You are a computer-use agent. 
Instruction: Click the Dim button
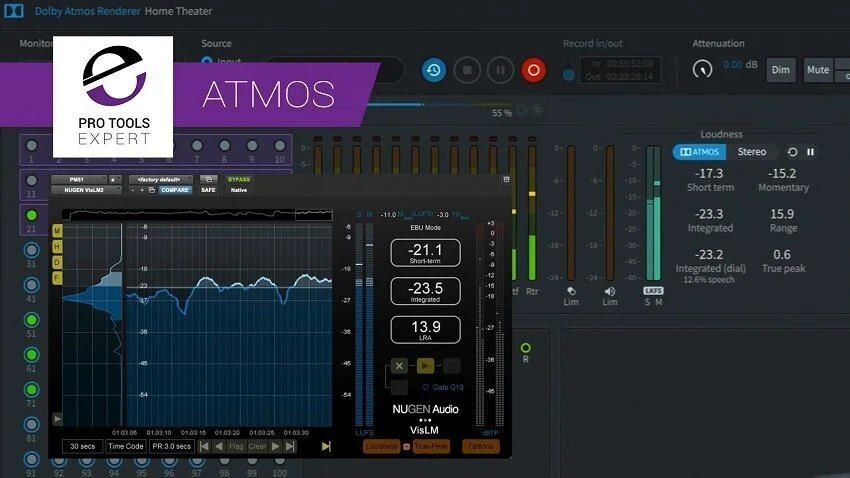coord(781,70)
